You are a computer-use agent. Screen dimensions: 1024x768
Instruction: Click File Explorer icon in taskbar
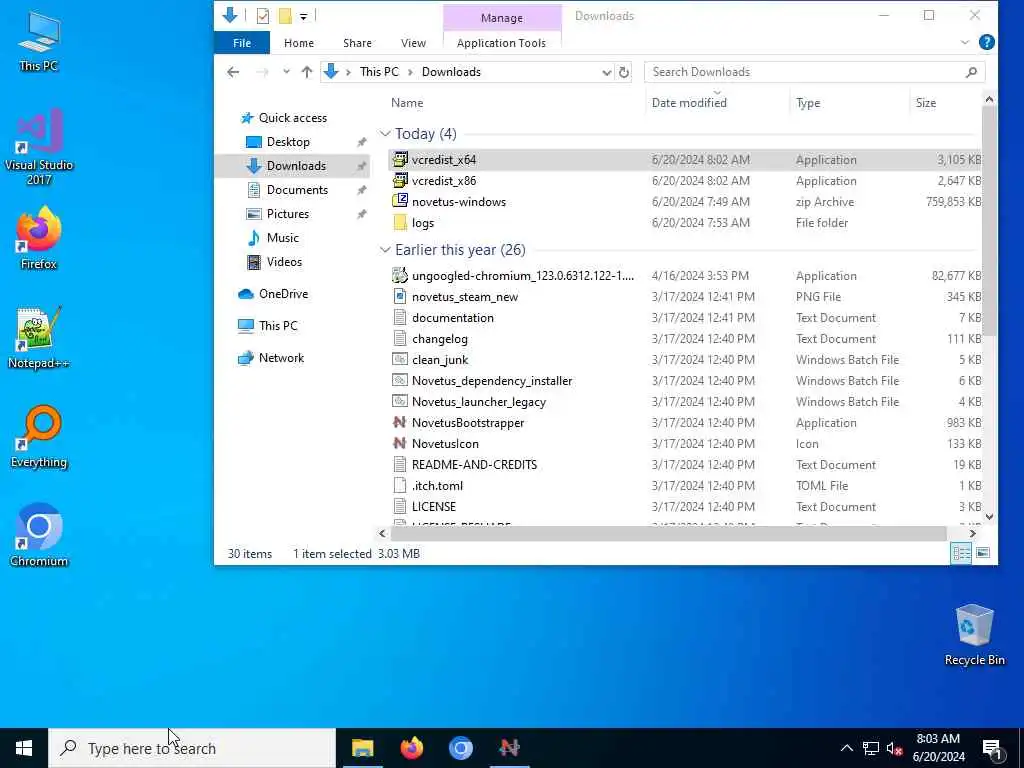(x=362, y=748)
